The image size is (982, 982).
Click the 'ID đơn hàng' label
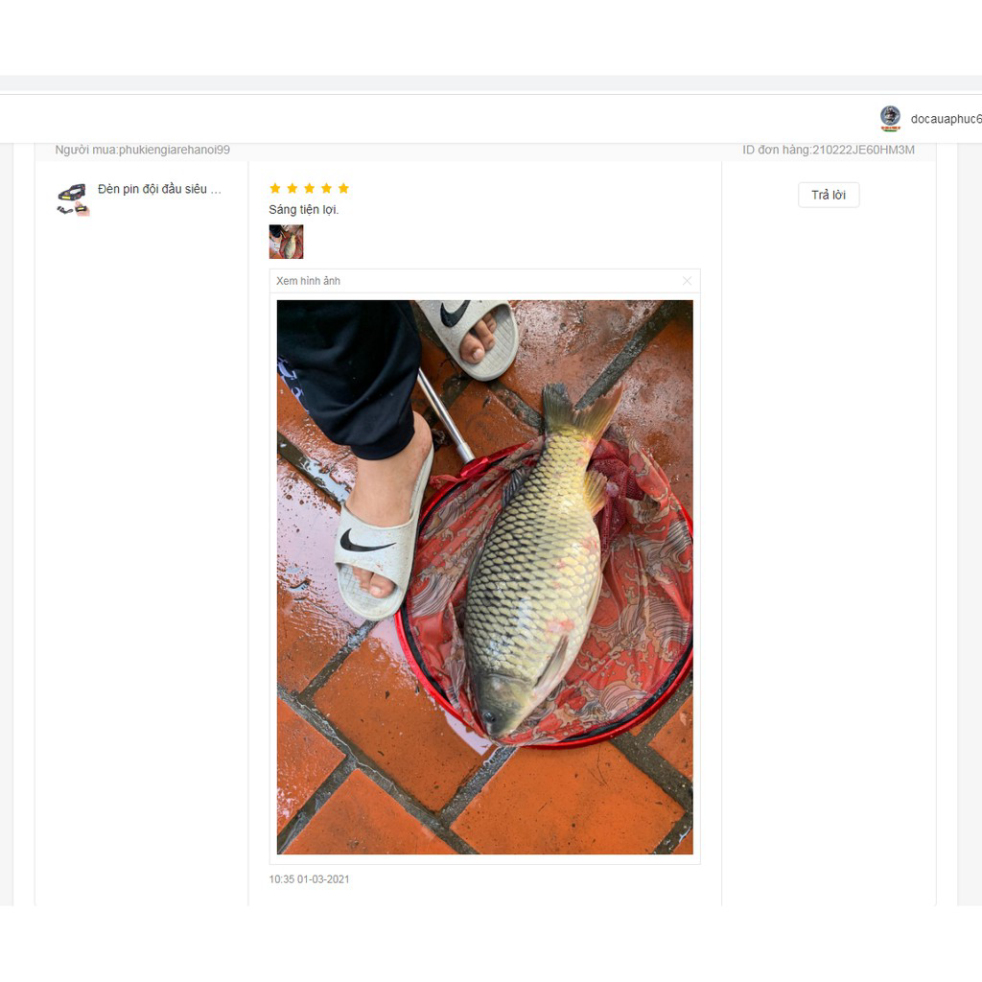click(775, 150)
